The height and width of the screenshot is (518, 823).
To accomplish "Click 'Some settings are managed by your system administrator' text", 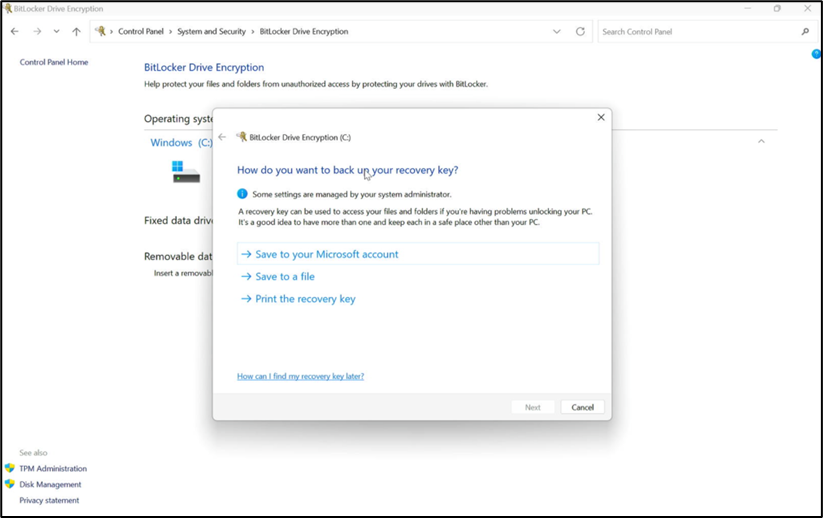I will (x=352, y=194).
